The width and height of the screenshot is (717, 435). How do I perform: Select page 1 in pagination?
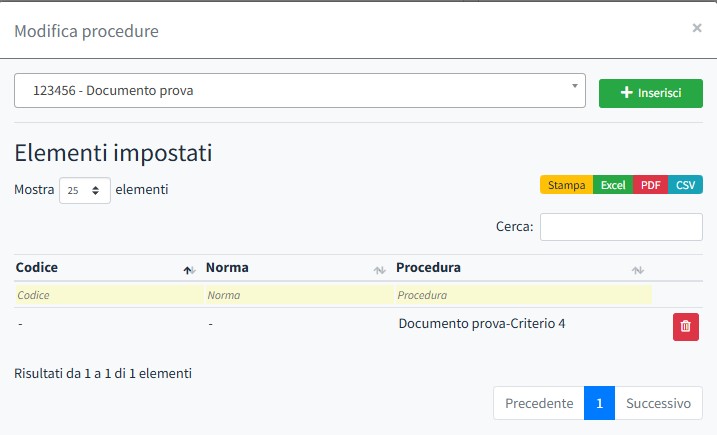coord(599,404)
